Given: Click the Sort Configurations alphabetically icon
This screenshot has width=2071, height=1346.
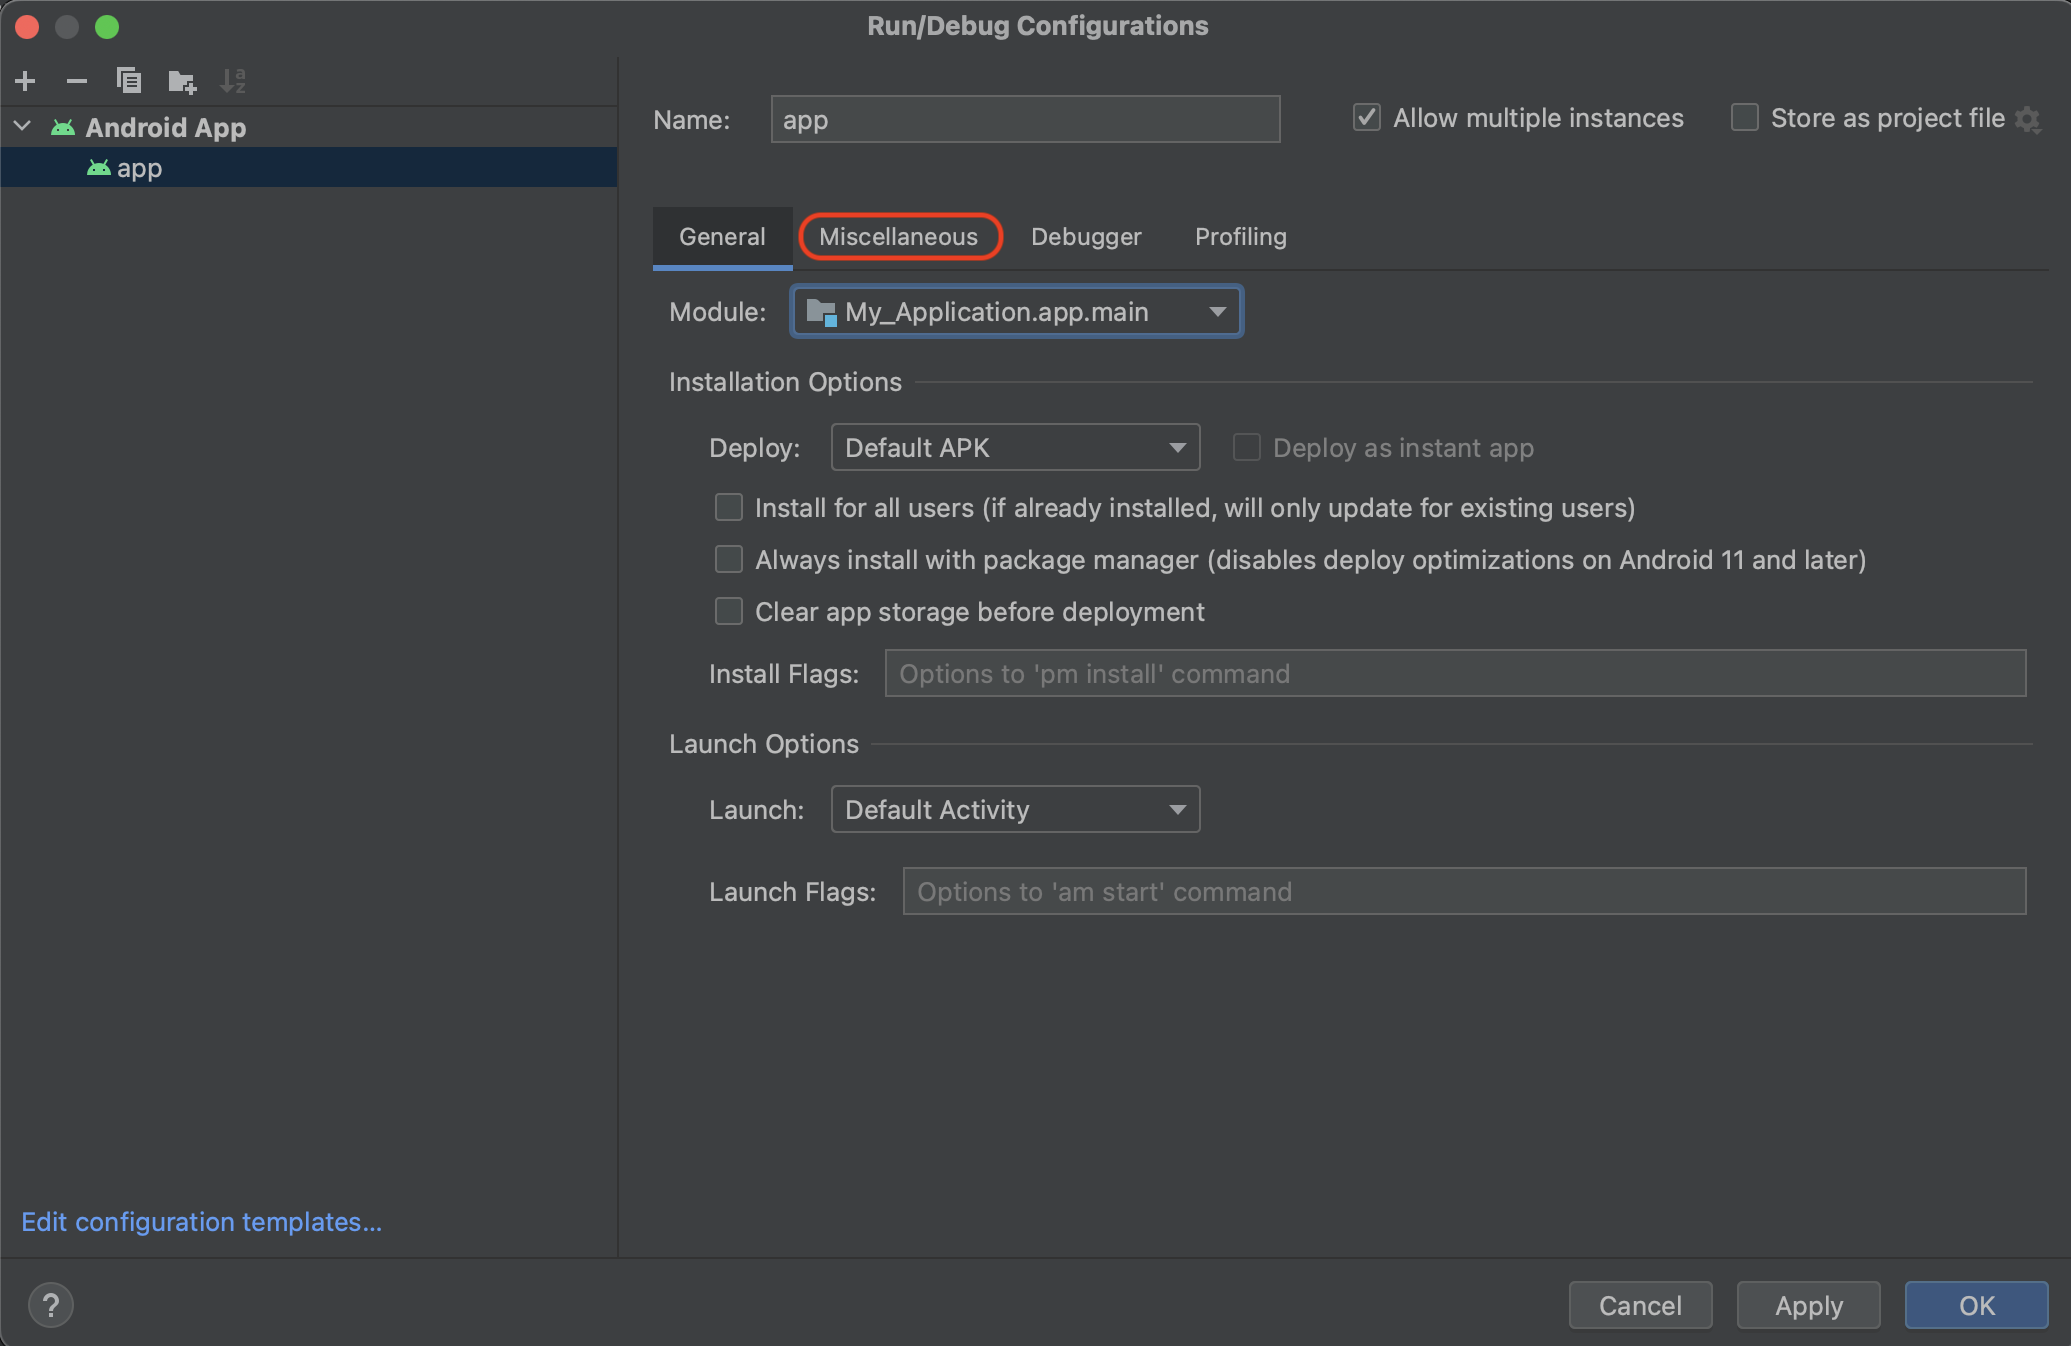Looking at the screenshot, I should 233,81.
